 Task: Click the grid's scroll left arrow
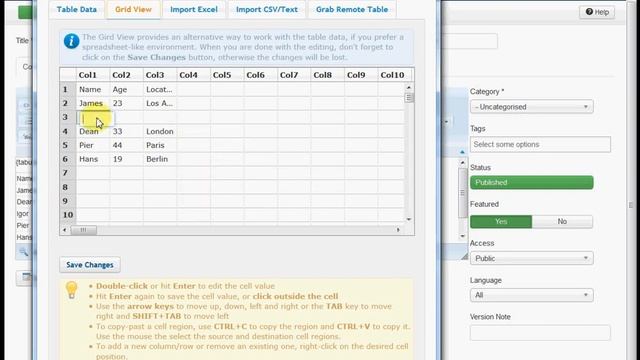click(x=64, y=230)
